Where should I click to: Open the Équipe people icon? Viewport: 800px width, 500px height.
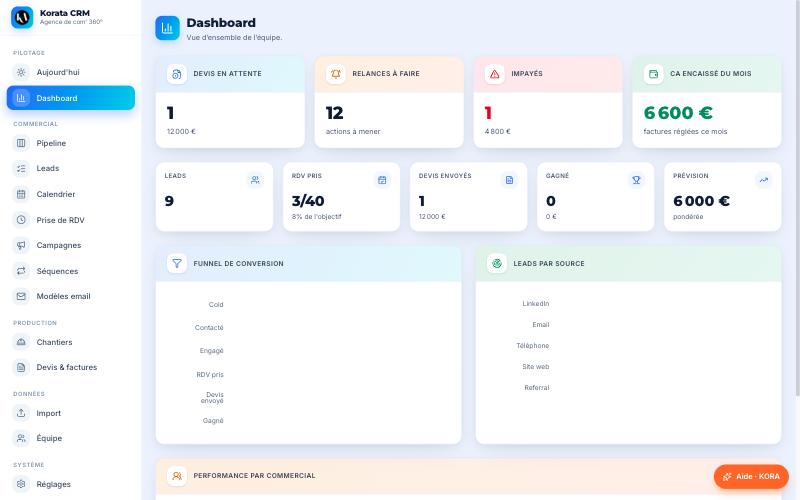21,438
